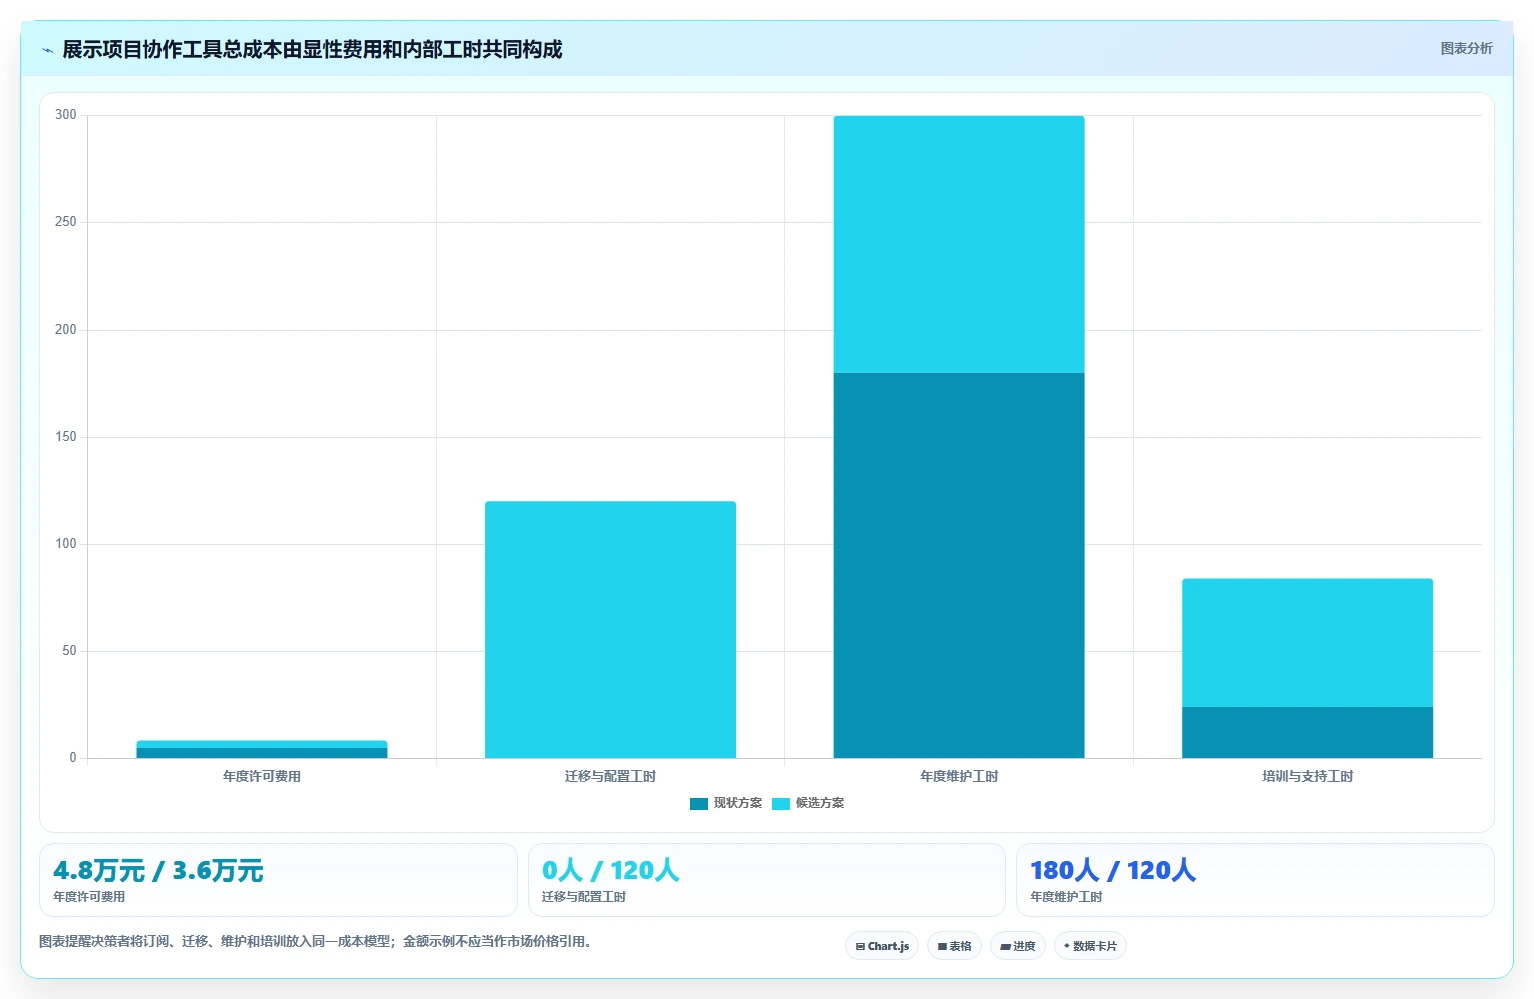
Task: Select the 表格 tag chip
Action: [955, 946]
